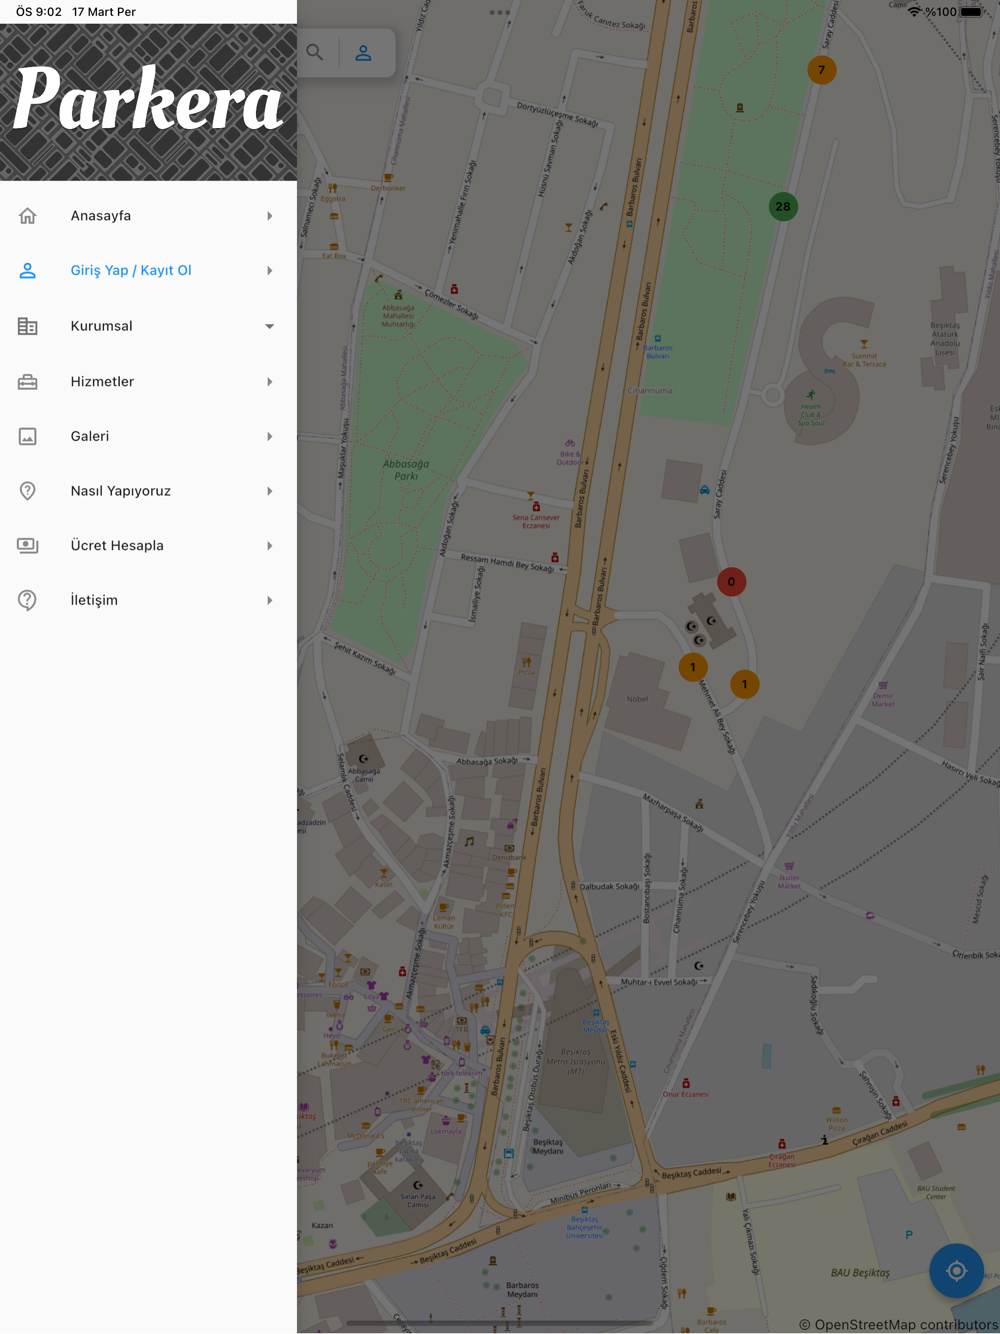Click the briefcase icon beside Hizmetler

[x=28, y=382]
